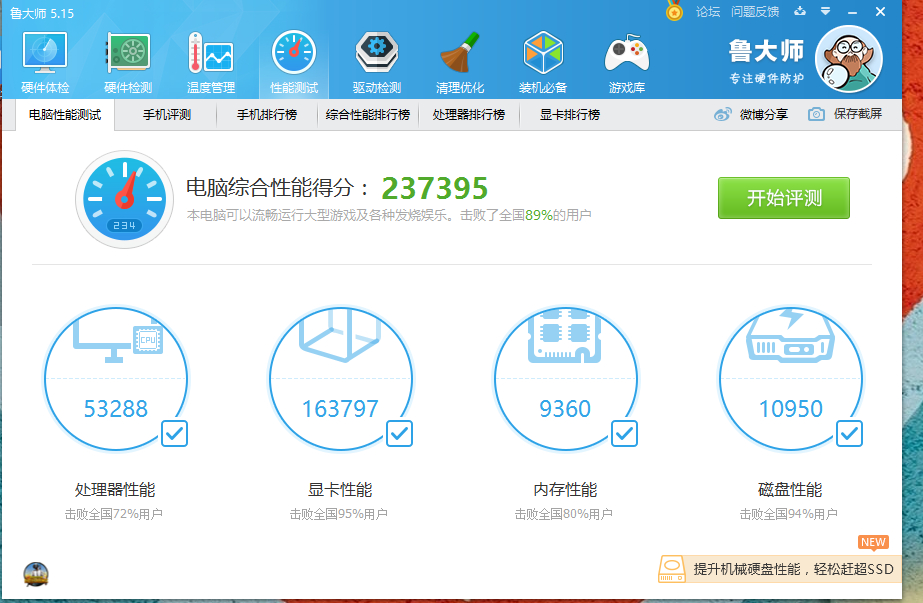The image size is (923, 603).
Task: Click the 微博分享 share link
Action: pyautogui.click(x=763, y=114)
